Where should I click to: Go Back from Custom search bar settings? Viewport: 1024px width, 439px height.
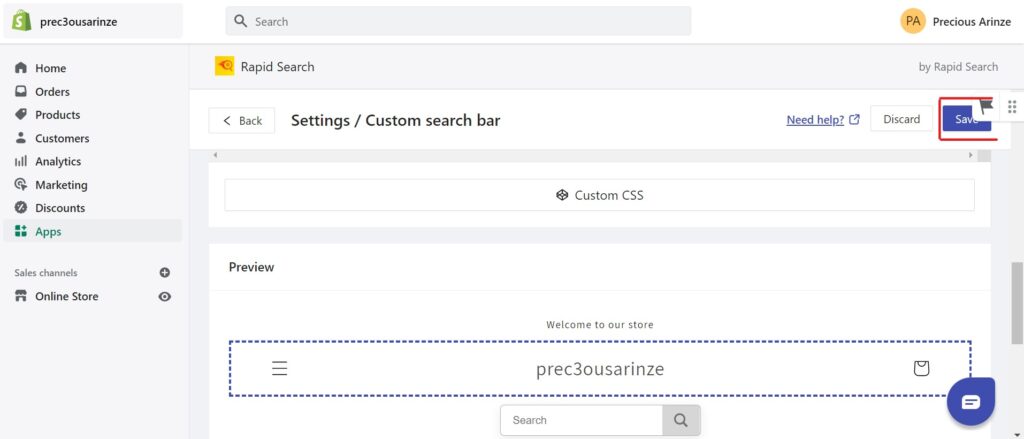coord(242,120)
